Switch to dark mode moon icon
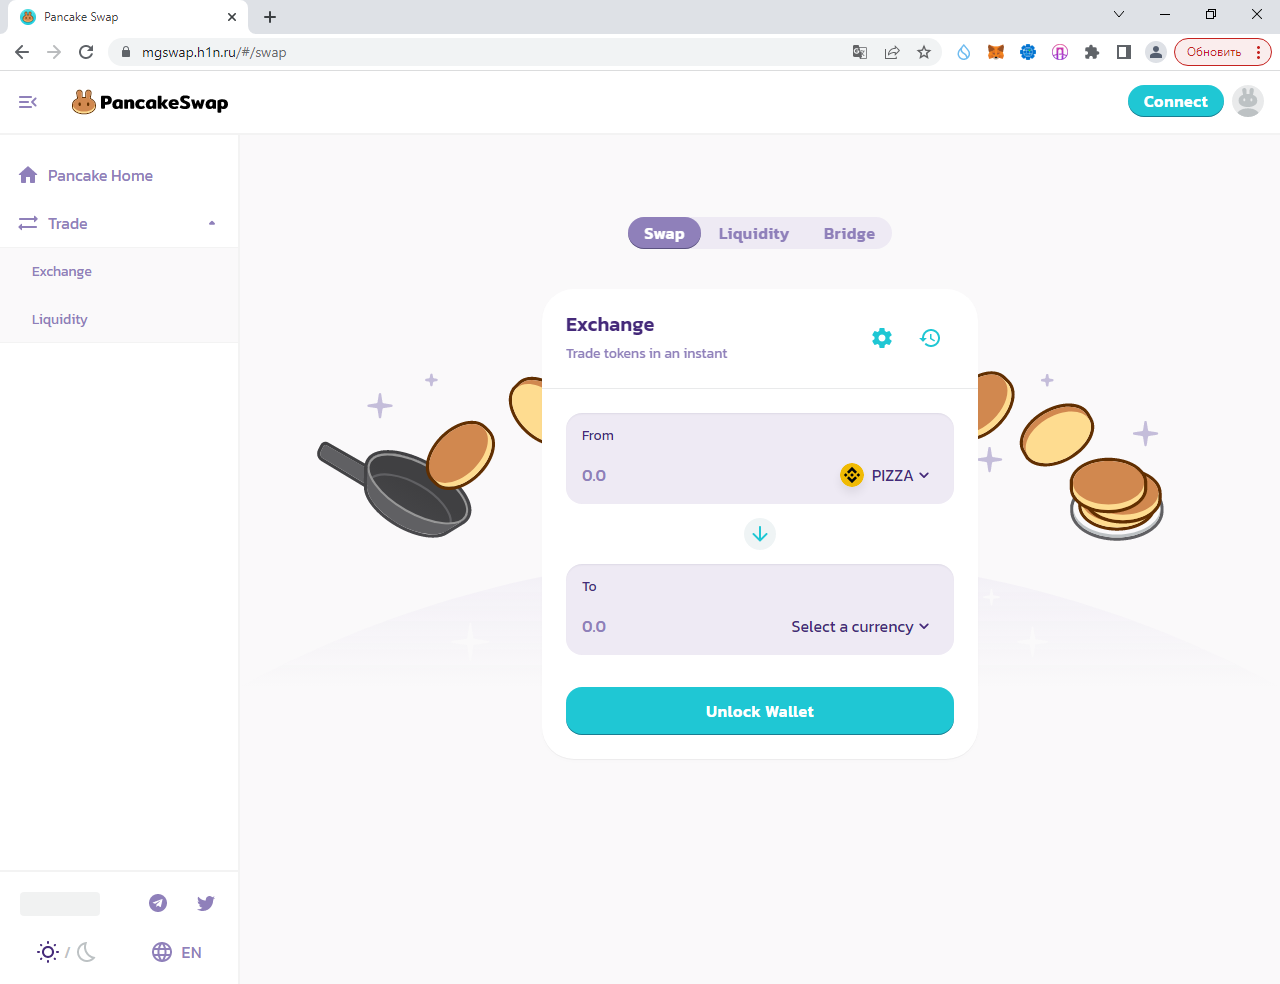 (87, 952)
